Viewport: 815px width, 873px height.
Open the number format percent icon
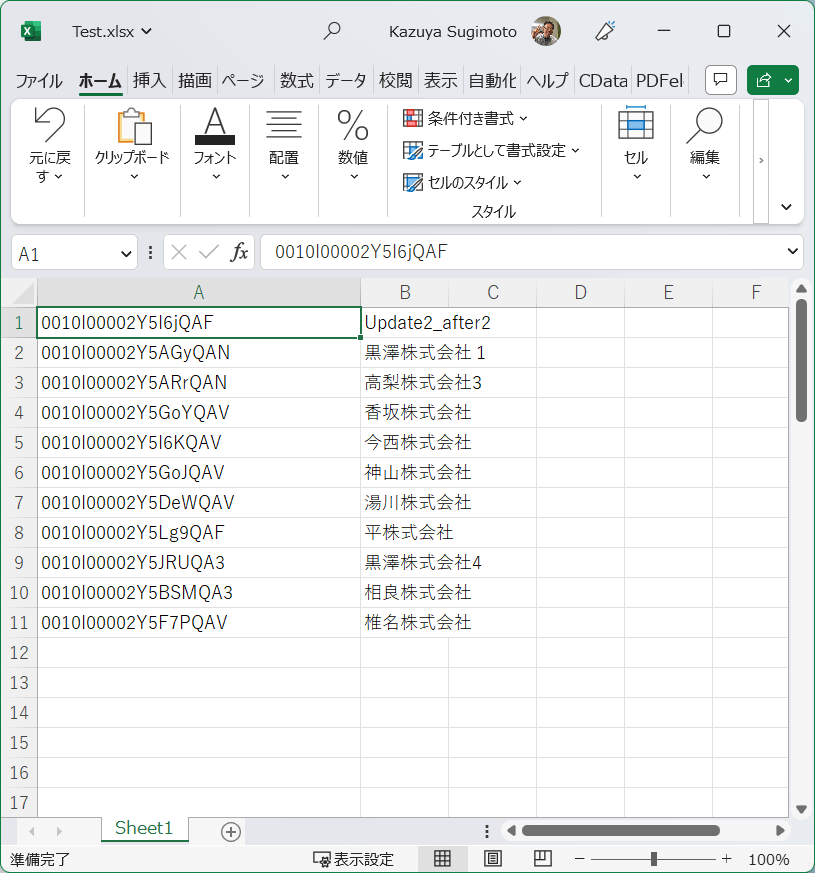(353, 125)
